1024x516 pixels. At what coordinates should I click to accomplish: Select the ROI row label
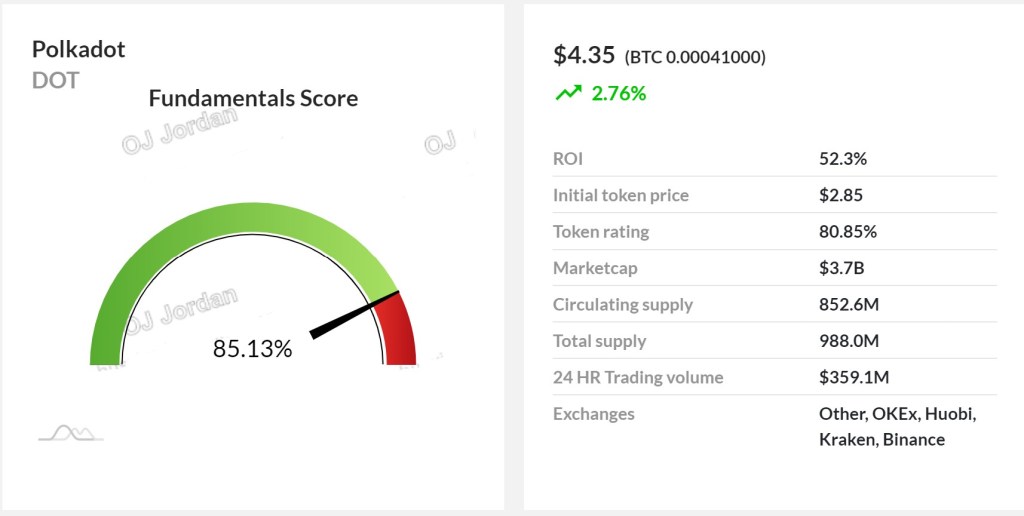[568, 158]
